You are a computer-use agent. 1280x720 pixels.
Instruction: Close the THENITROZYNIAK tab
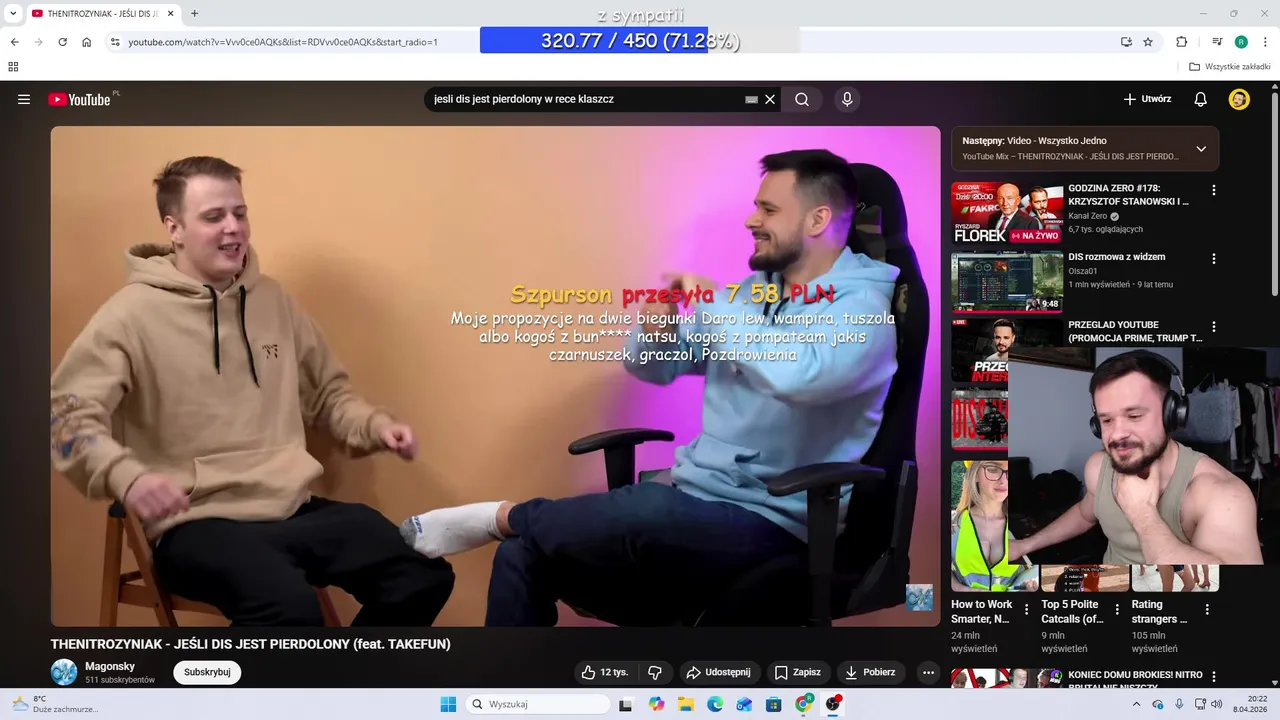pyautogui.click(x=170, y=14)
